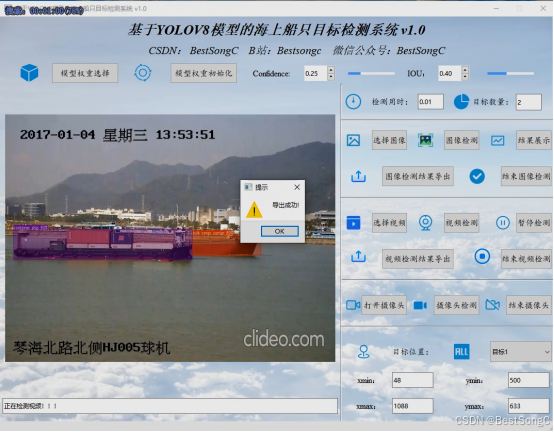
Task: Click the status bar 正在检测视频 field
Action: coord(170,406)
